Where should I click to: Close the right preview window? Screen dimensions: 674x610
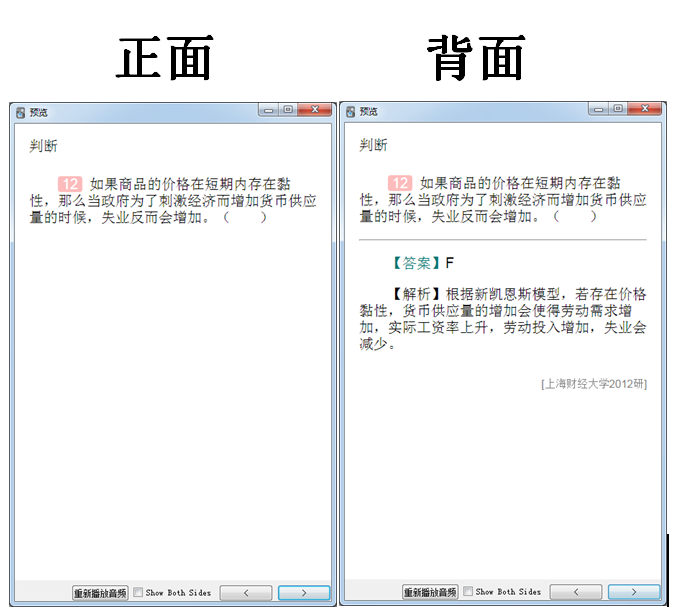[645, 109]
